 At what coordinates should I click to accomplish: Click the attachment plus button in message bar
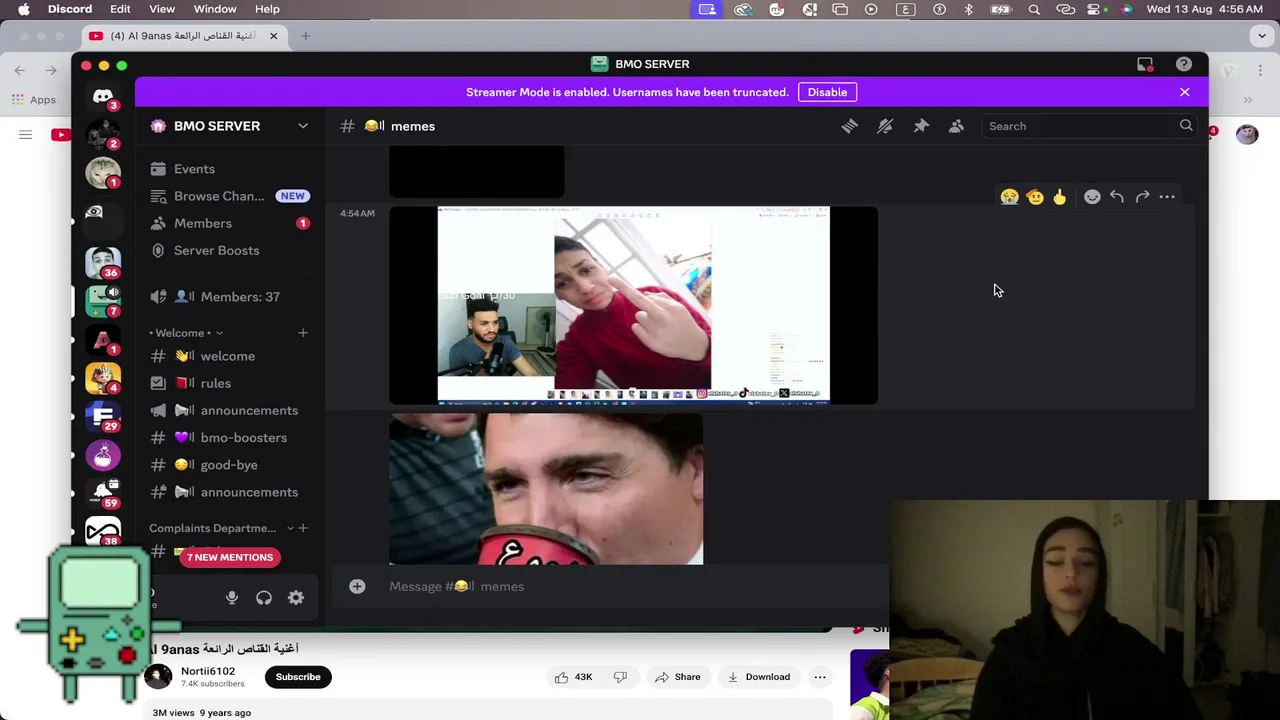coord(357,587)
